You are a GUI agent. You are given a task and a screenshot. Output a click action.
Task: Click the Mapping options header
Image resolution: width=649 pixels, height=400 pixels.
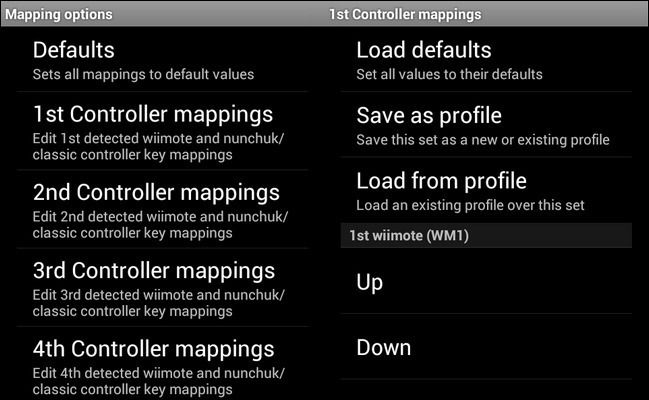(x=59, y=14)
